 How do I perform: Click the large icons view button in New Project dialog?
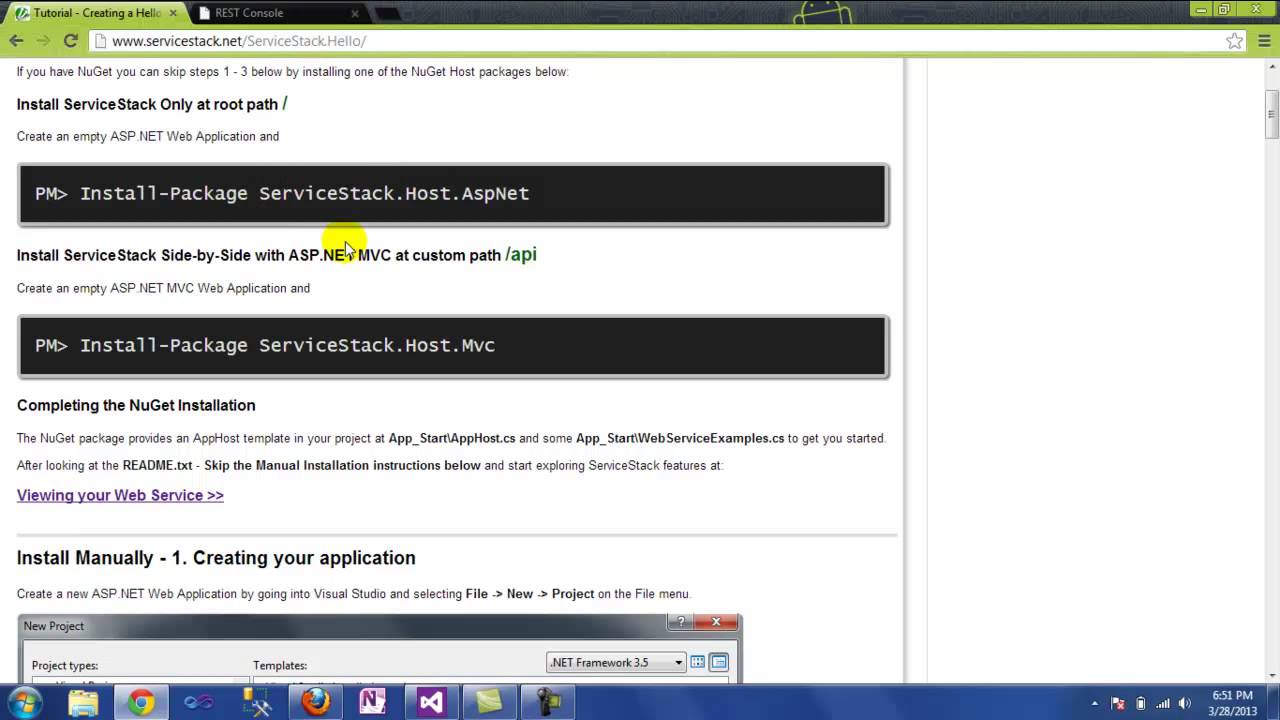coord(698,662)
